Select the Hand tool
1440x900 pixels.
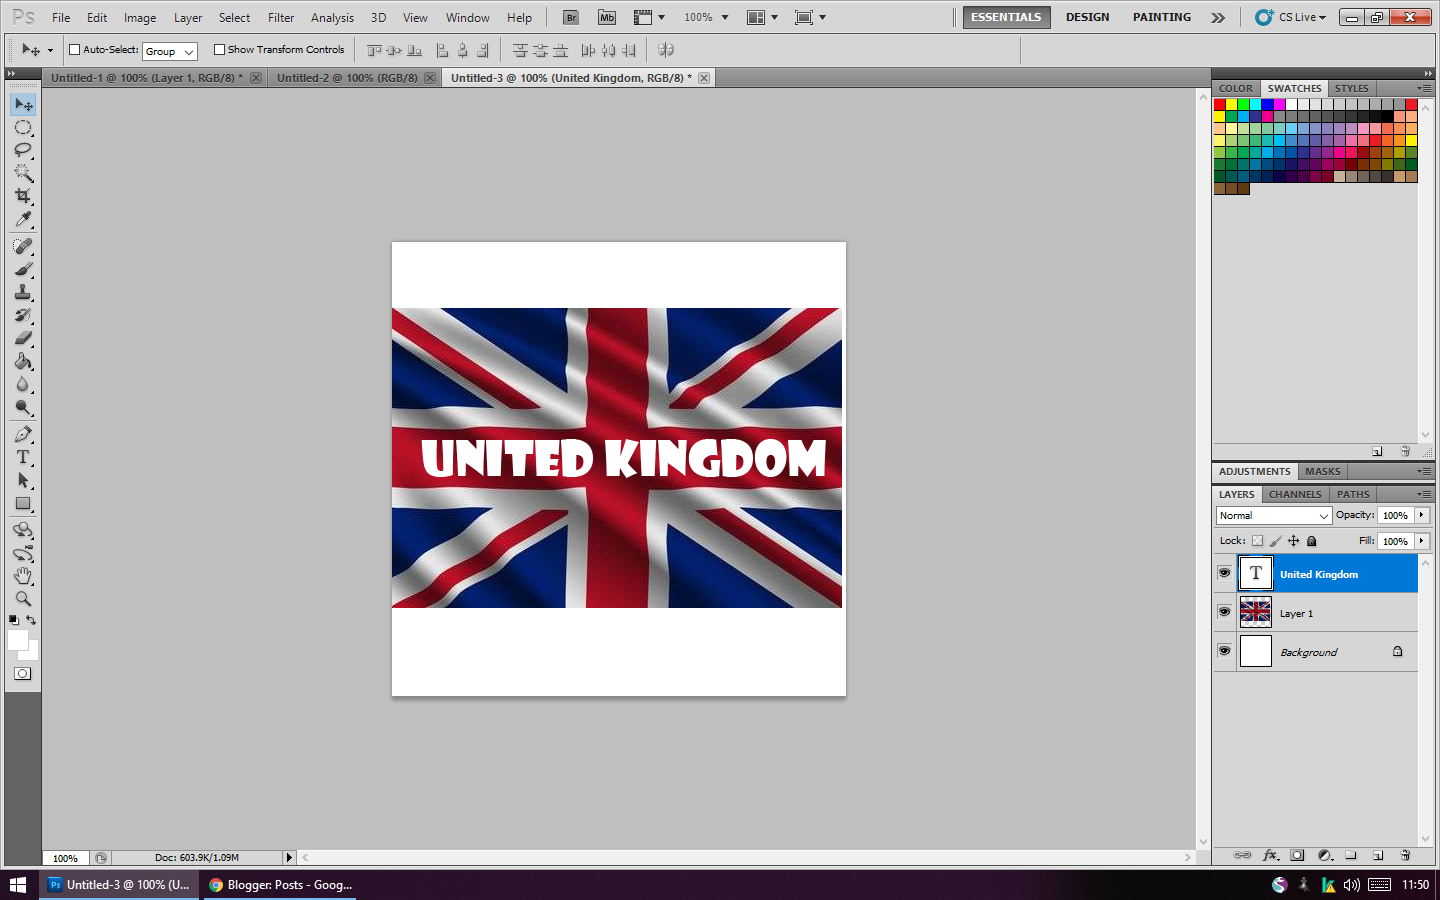23,576
